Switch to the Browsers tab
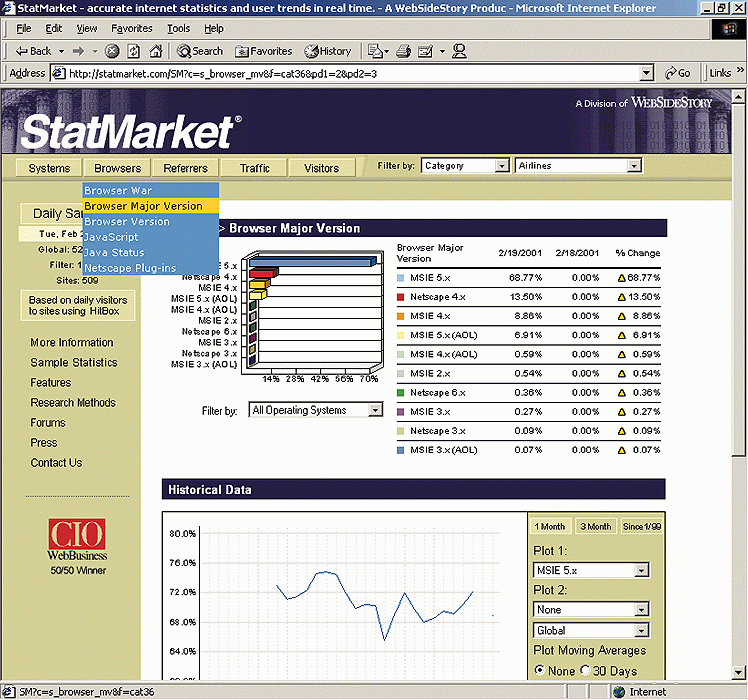Viewport: 748px width, 700px height. pyautogui.click(x=117, y=168)
